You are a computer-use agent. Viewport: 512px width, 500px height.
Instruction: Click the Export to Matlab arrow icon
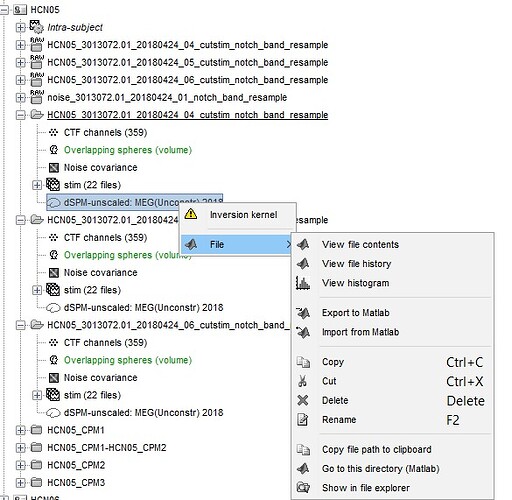303,313
